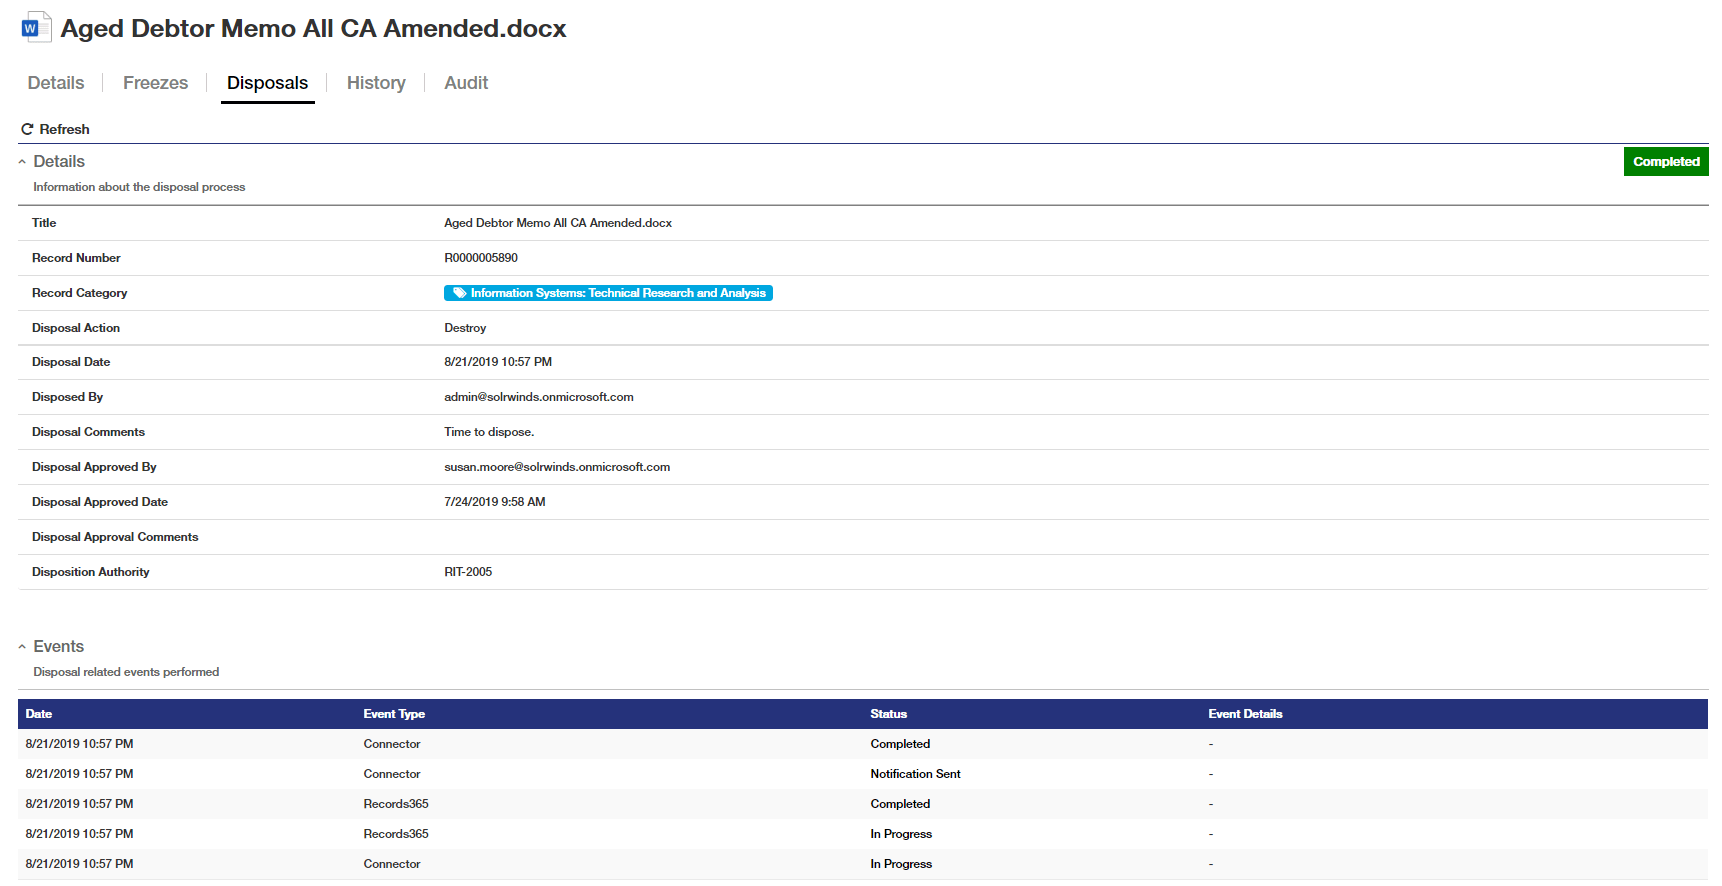1722x886 pixels.
Task: Click the Refresh circular arrow icon
Action: (x=27, y=129)
